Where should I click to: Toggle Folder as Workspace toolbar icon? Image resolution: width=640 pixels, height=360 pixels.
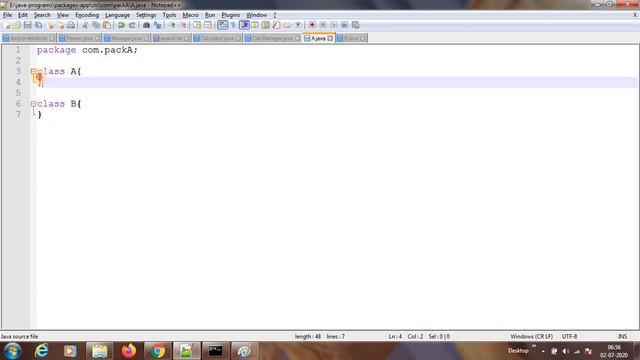click(287, 25)
